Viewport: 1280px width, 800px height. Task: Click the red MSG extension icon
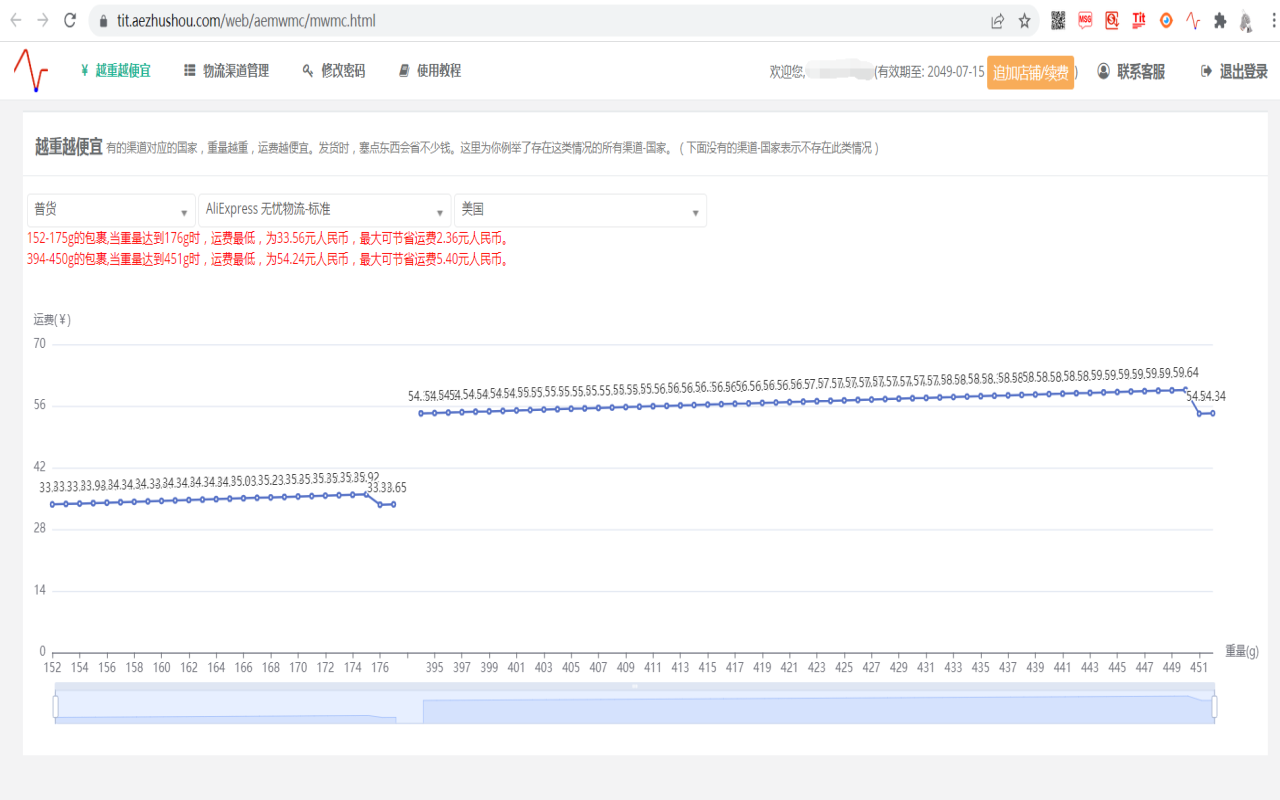point(1085,20)
